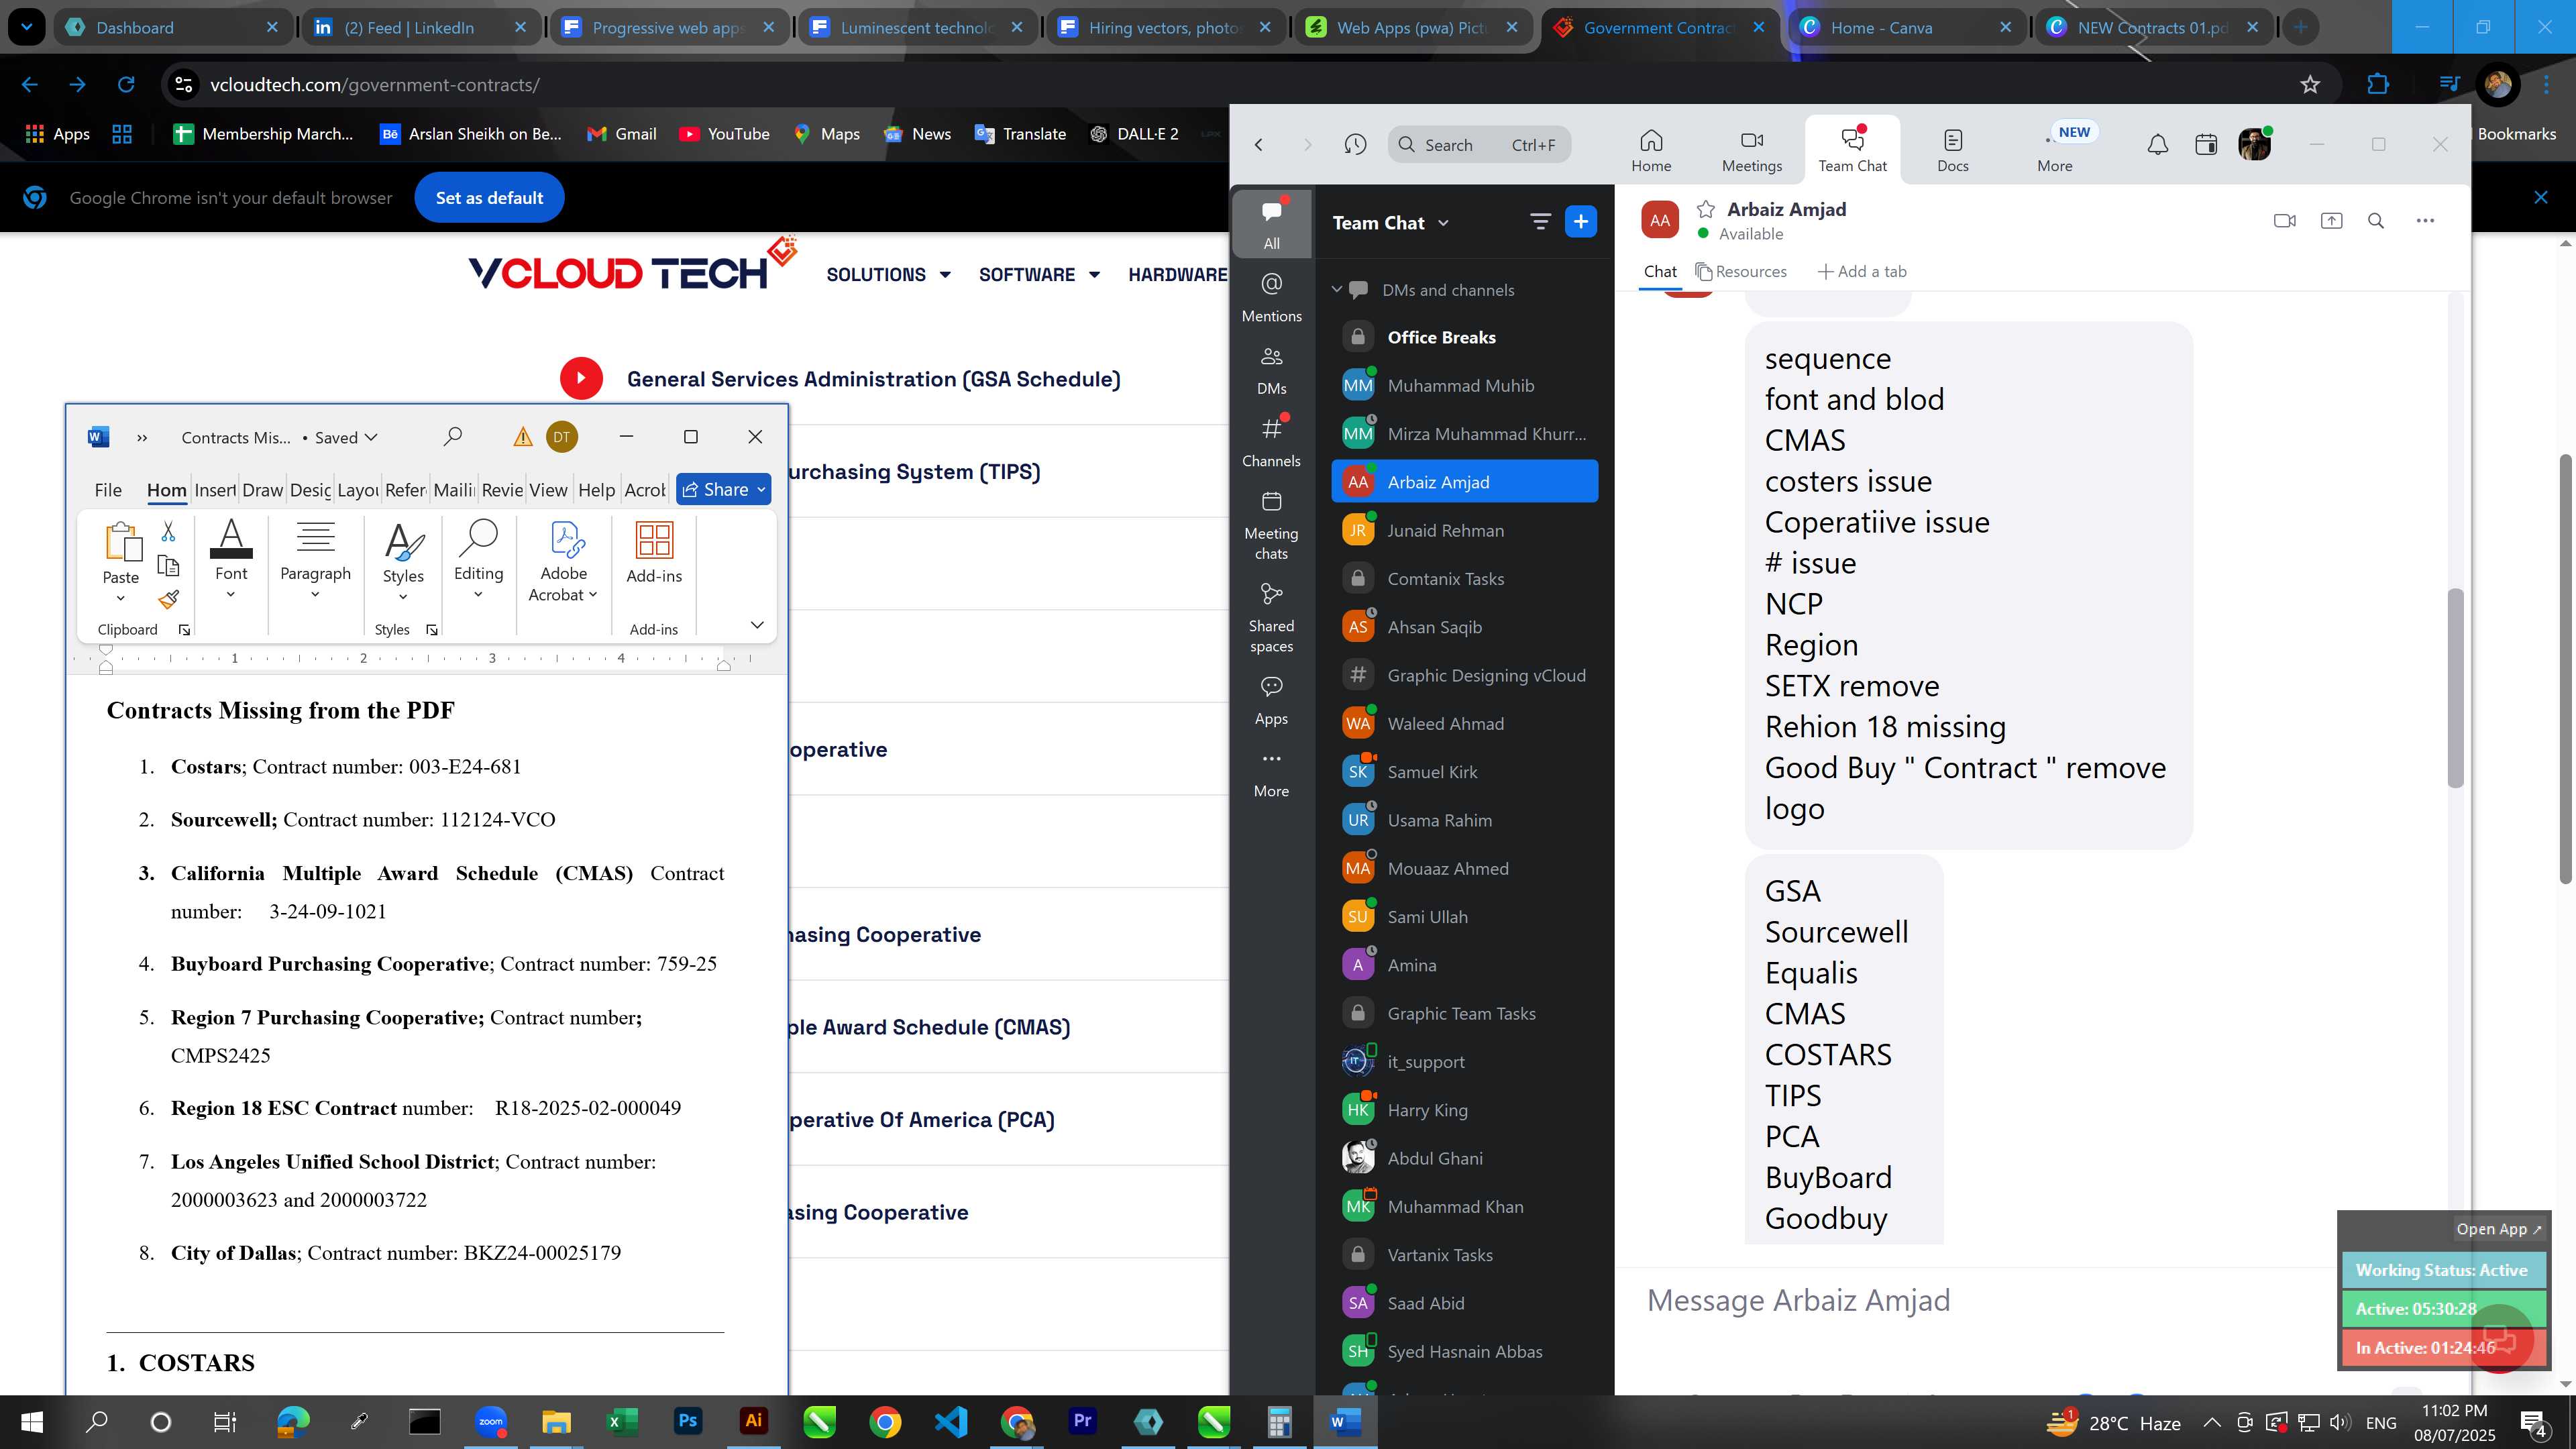The height and width of the screenshot is (1449, 2576).
Task: Open the Zoom Docs tab
Action: click(1952, 150)
